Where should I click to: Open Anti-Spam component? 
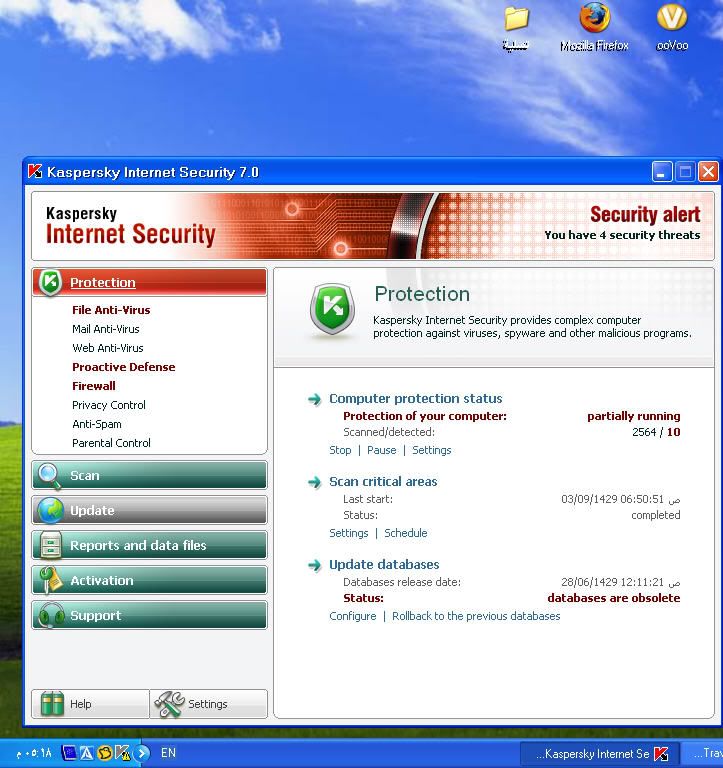(96, 424)
